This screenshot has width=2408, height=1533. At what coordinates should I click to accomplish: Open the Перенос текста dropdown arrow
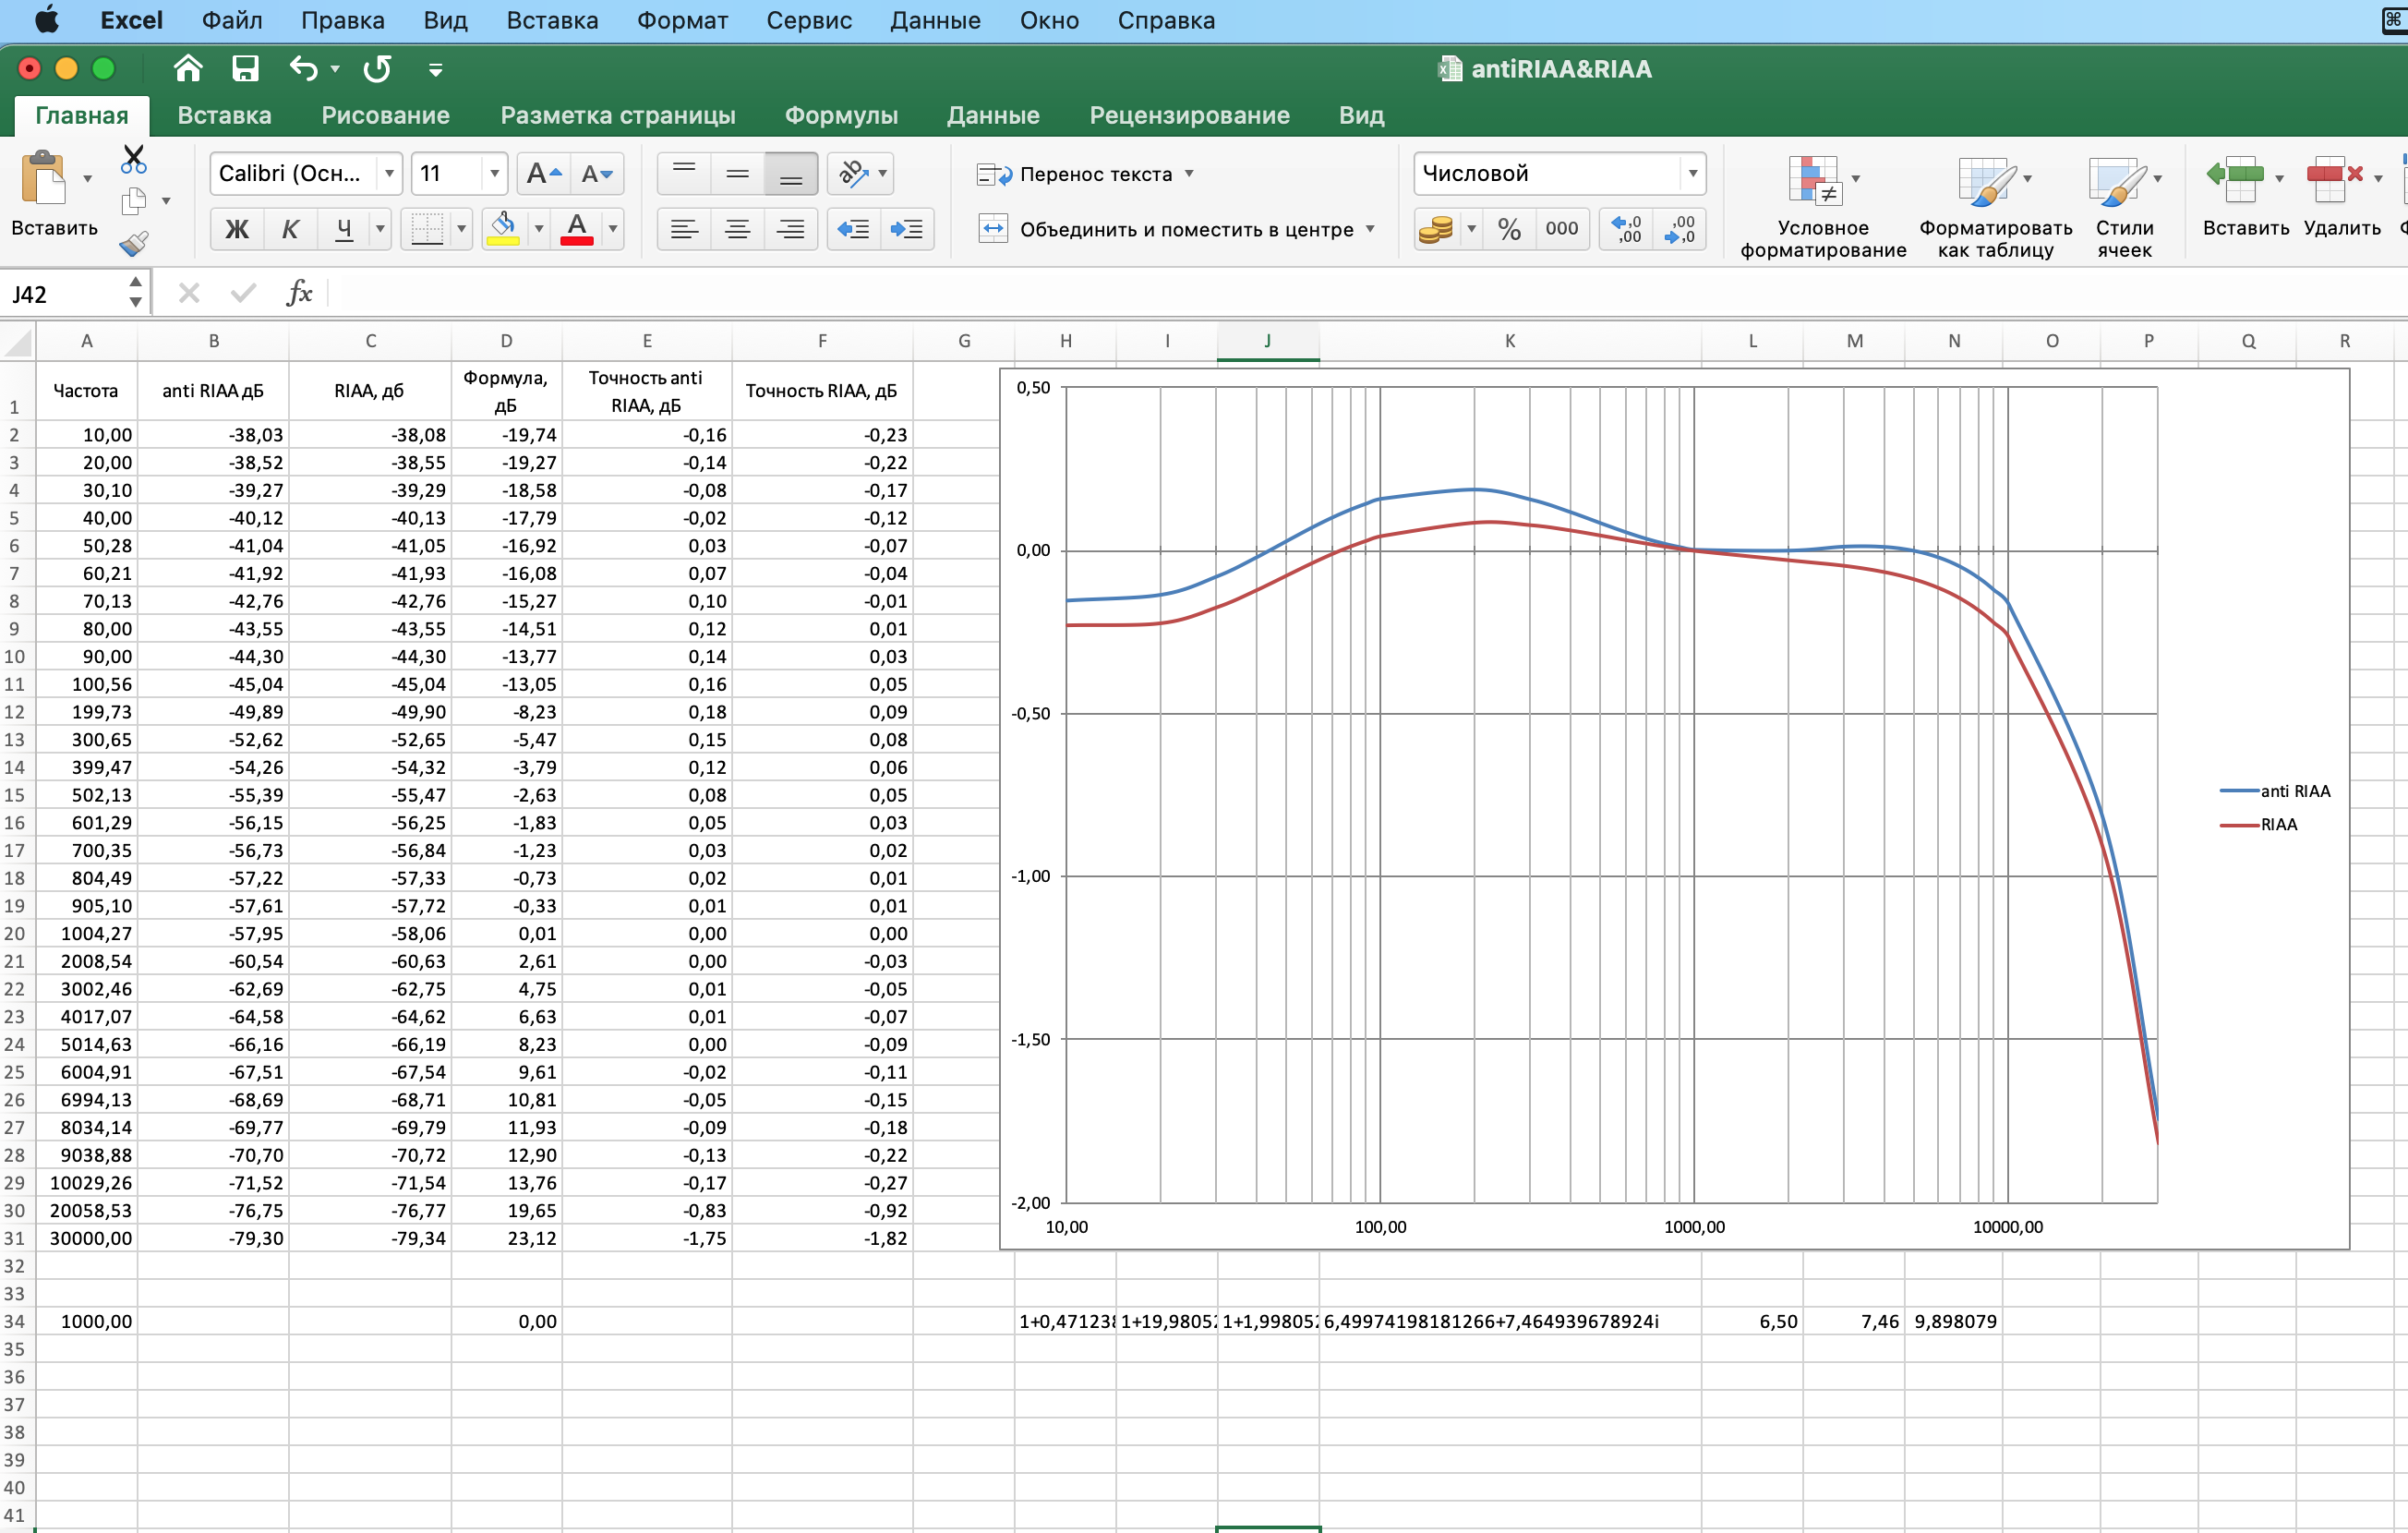[1189, 174]
